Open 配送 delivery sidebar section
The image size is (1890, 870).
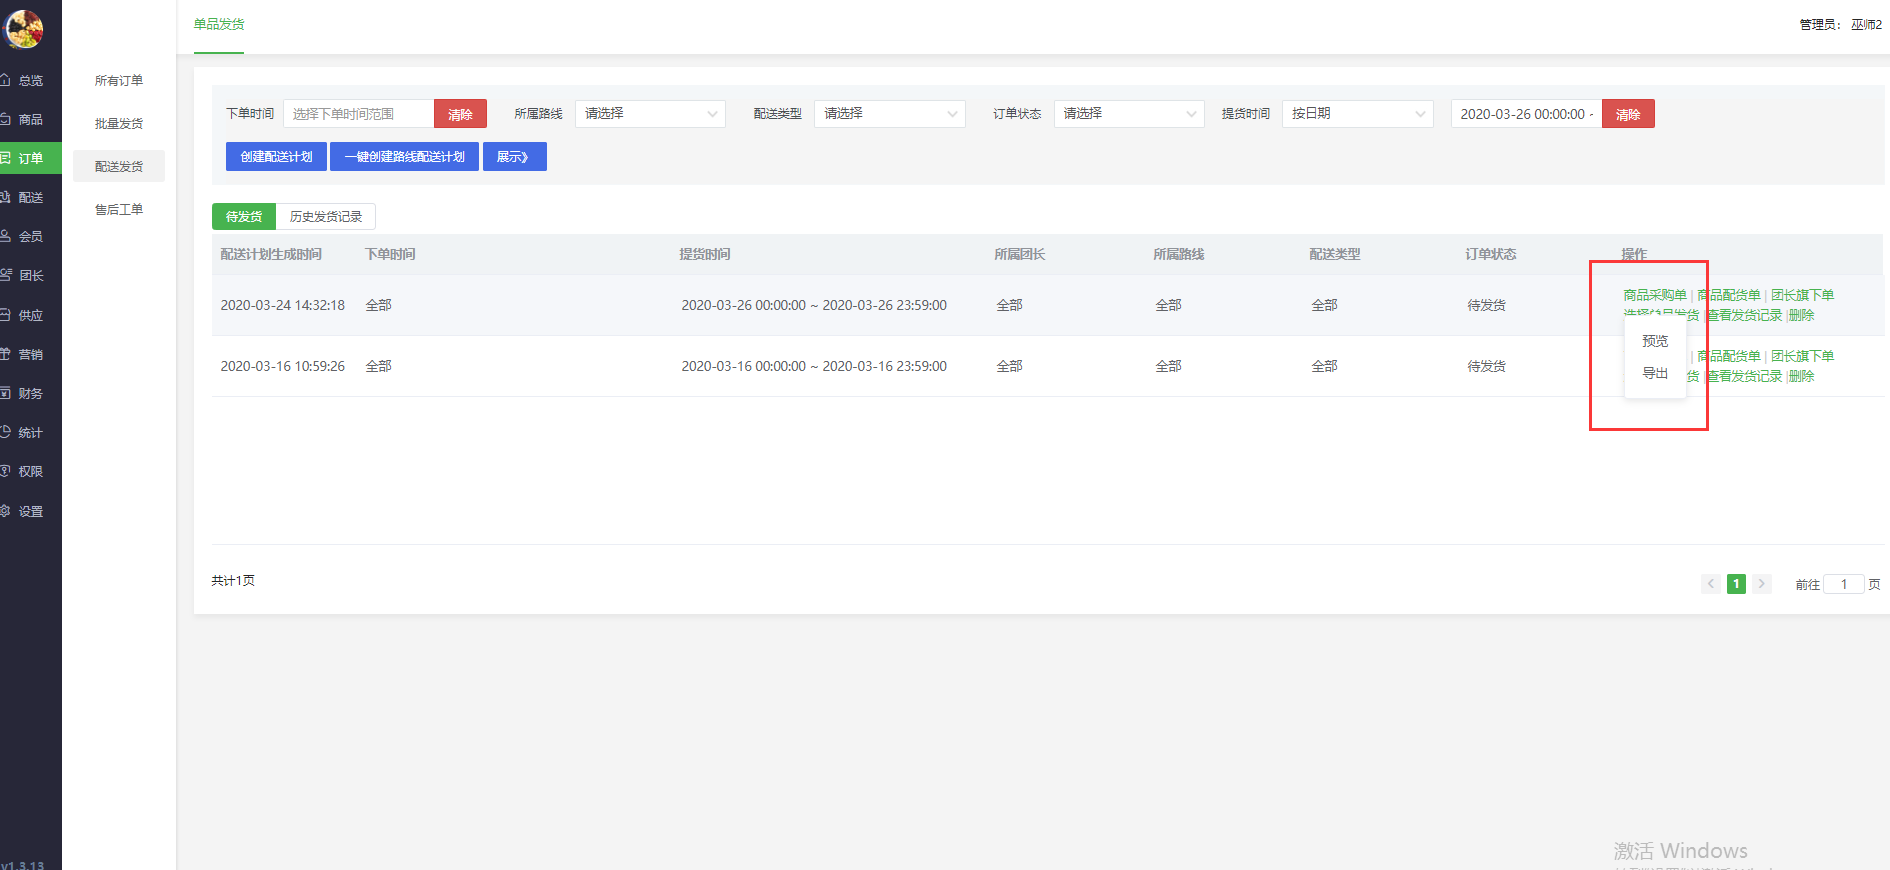click(30, 198)
